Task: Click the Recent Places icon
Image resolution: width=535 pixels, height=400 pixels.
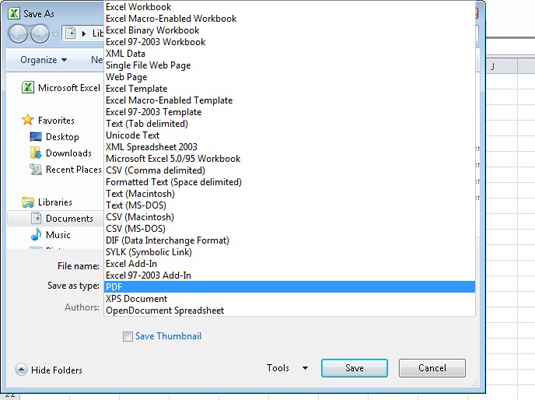Action: point(35,169)
